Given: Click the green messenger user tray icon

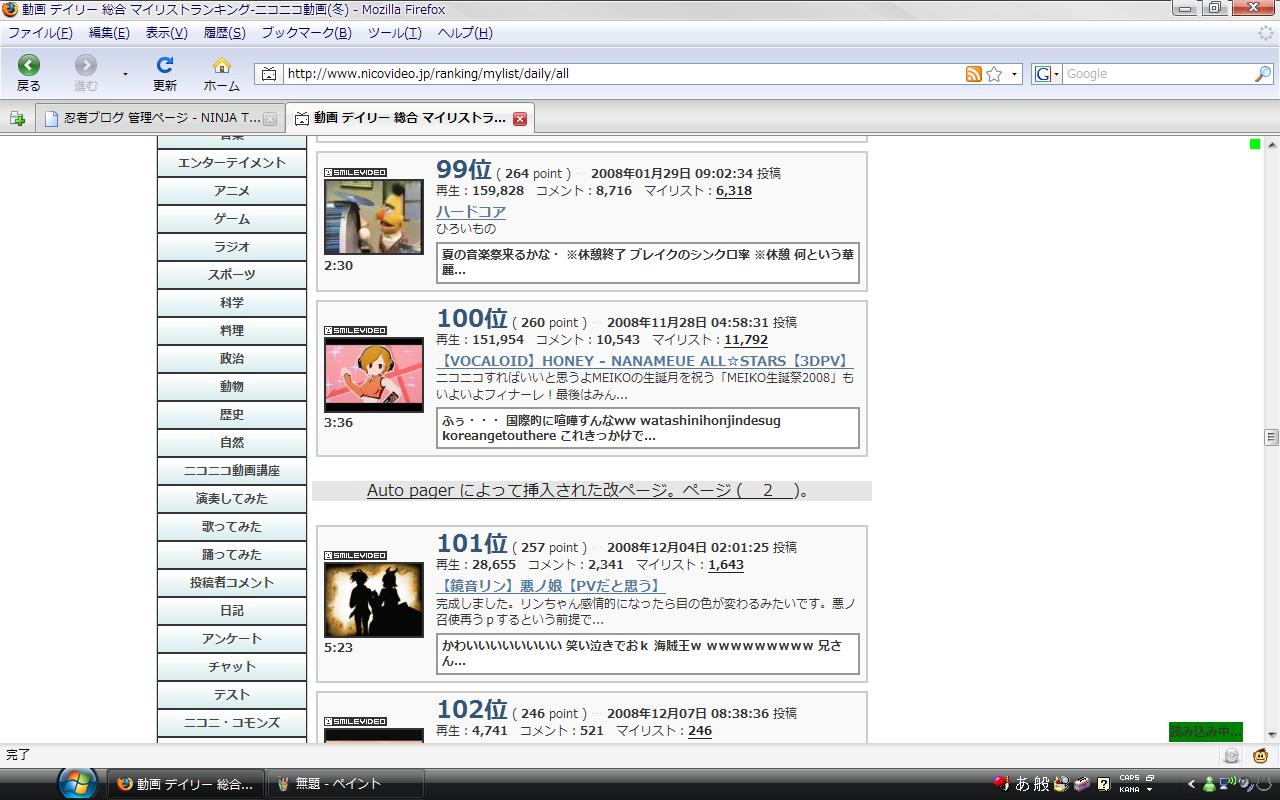Looking at the screenshot, I should point(1209,785).
